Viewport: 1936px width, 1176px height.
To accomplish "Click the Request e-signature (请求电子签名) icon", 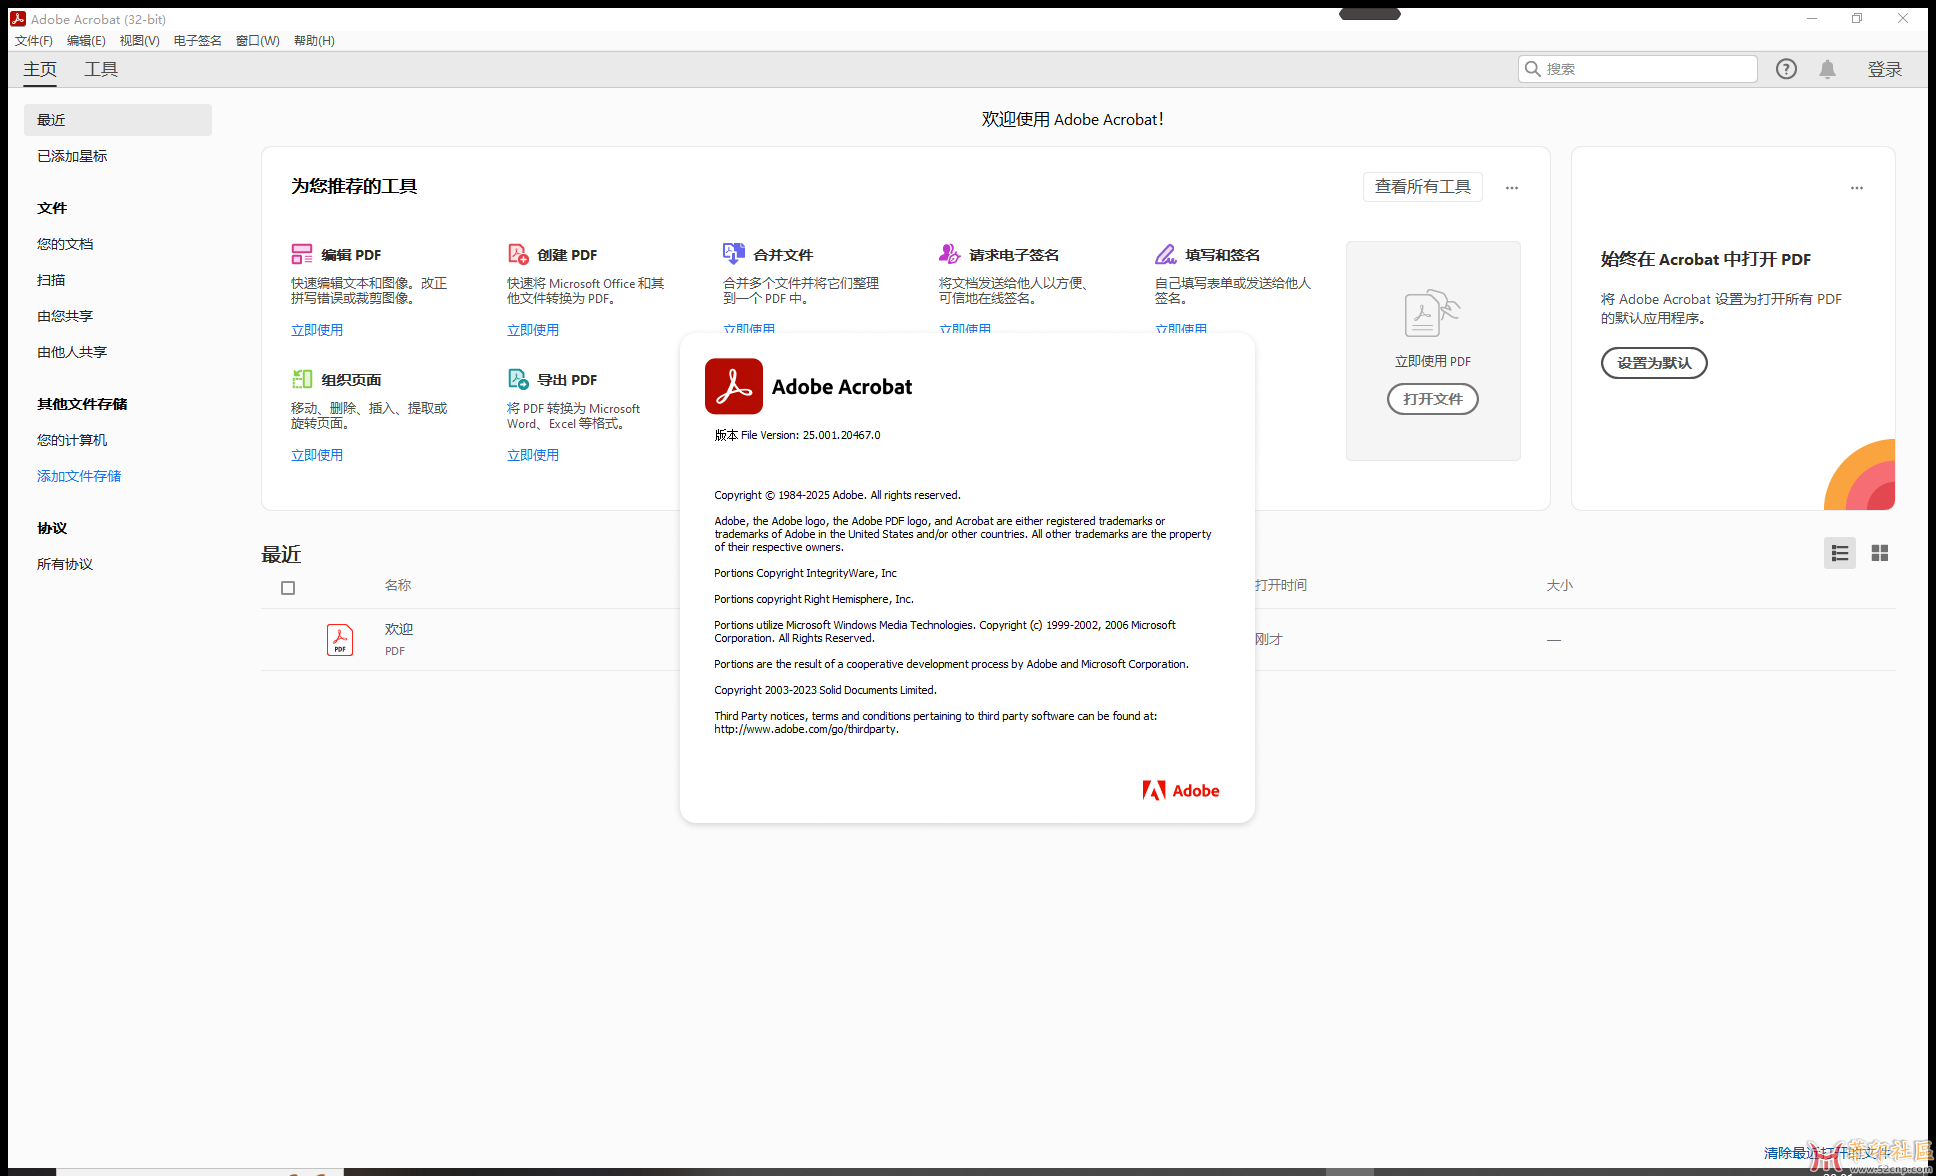I will (x=950, y=254).
